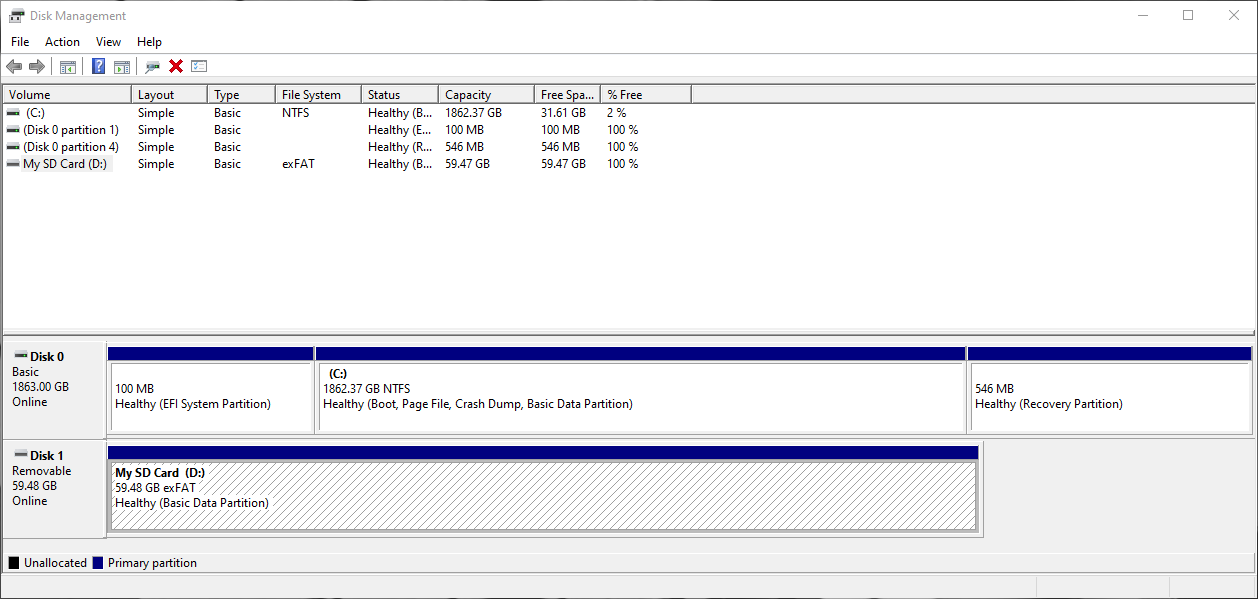The height and width of the screenshot is (599, 1258).
Task: Sort by the Capacity column header
Action: click(x=486, y=95)
